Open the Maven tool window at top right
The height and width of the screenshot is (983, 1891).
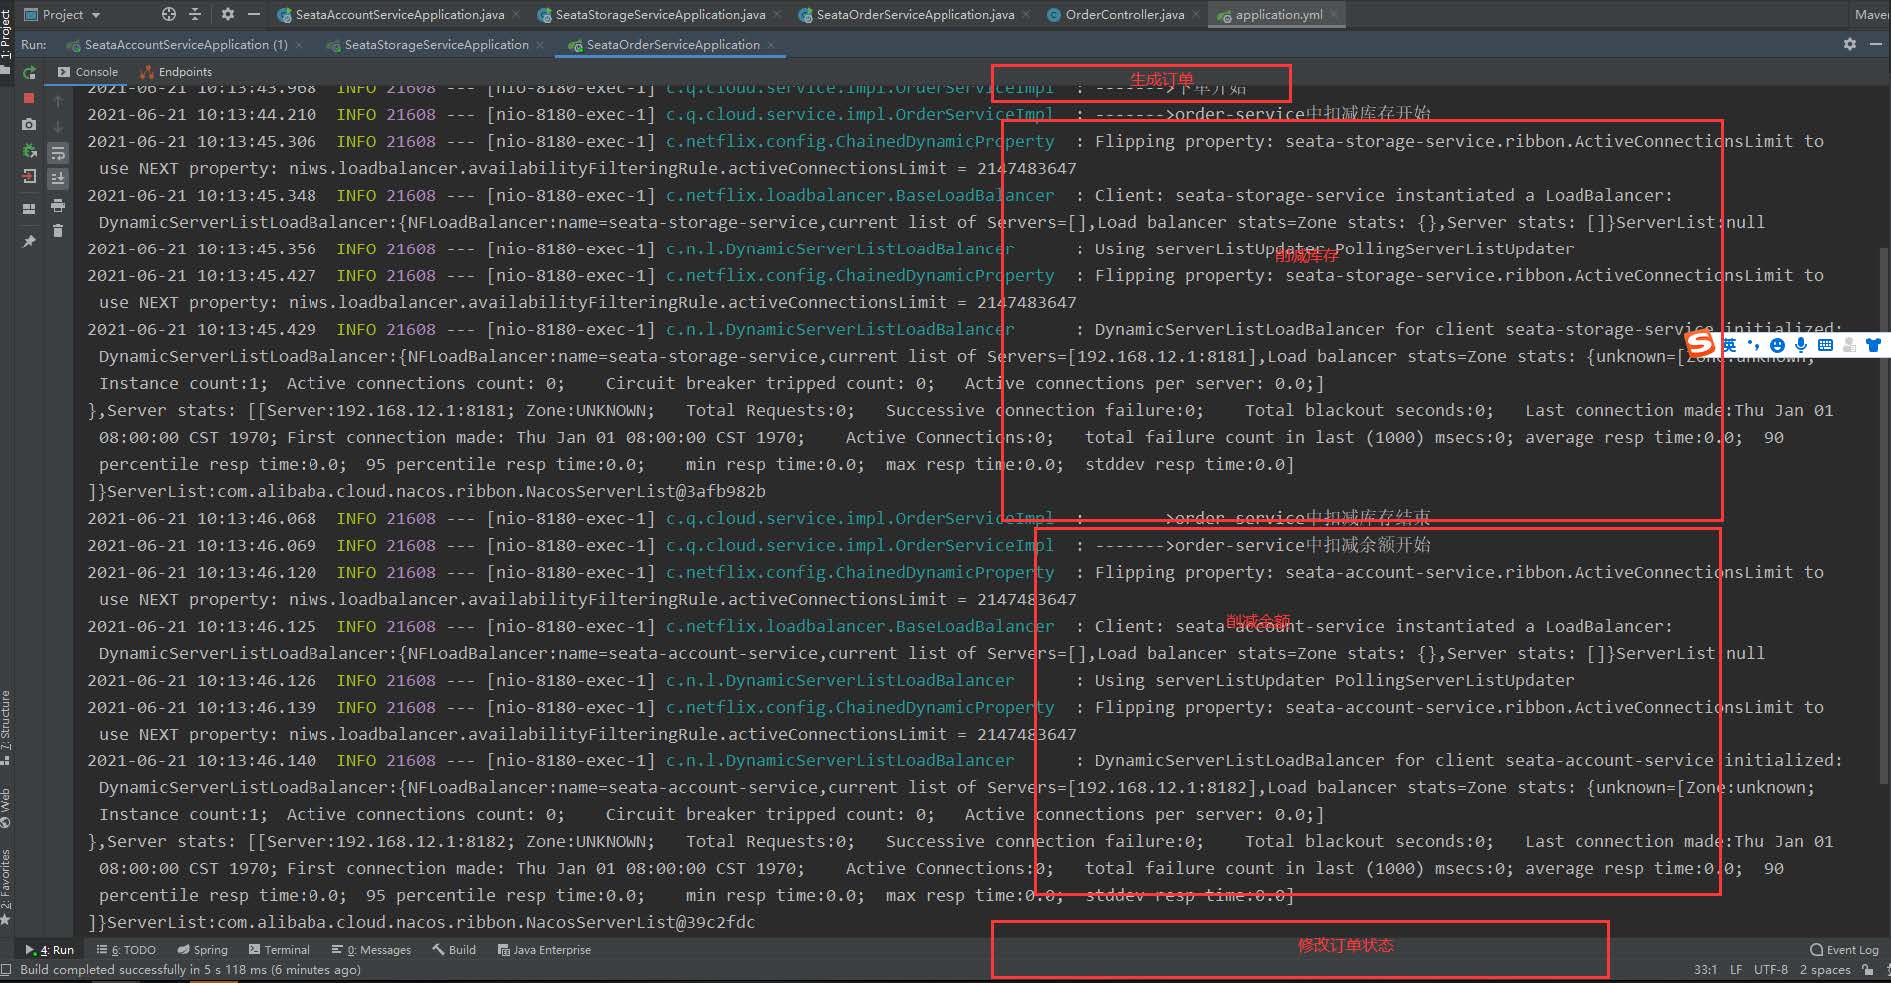click(x=1871, y=15)
